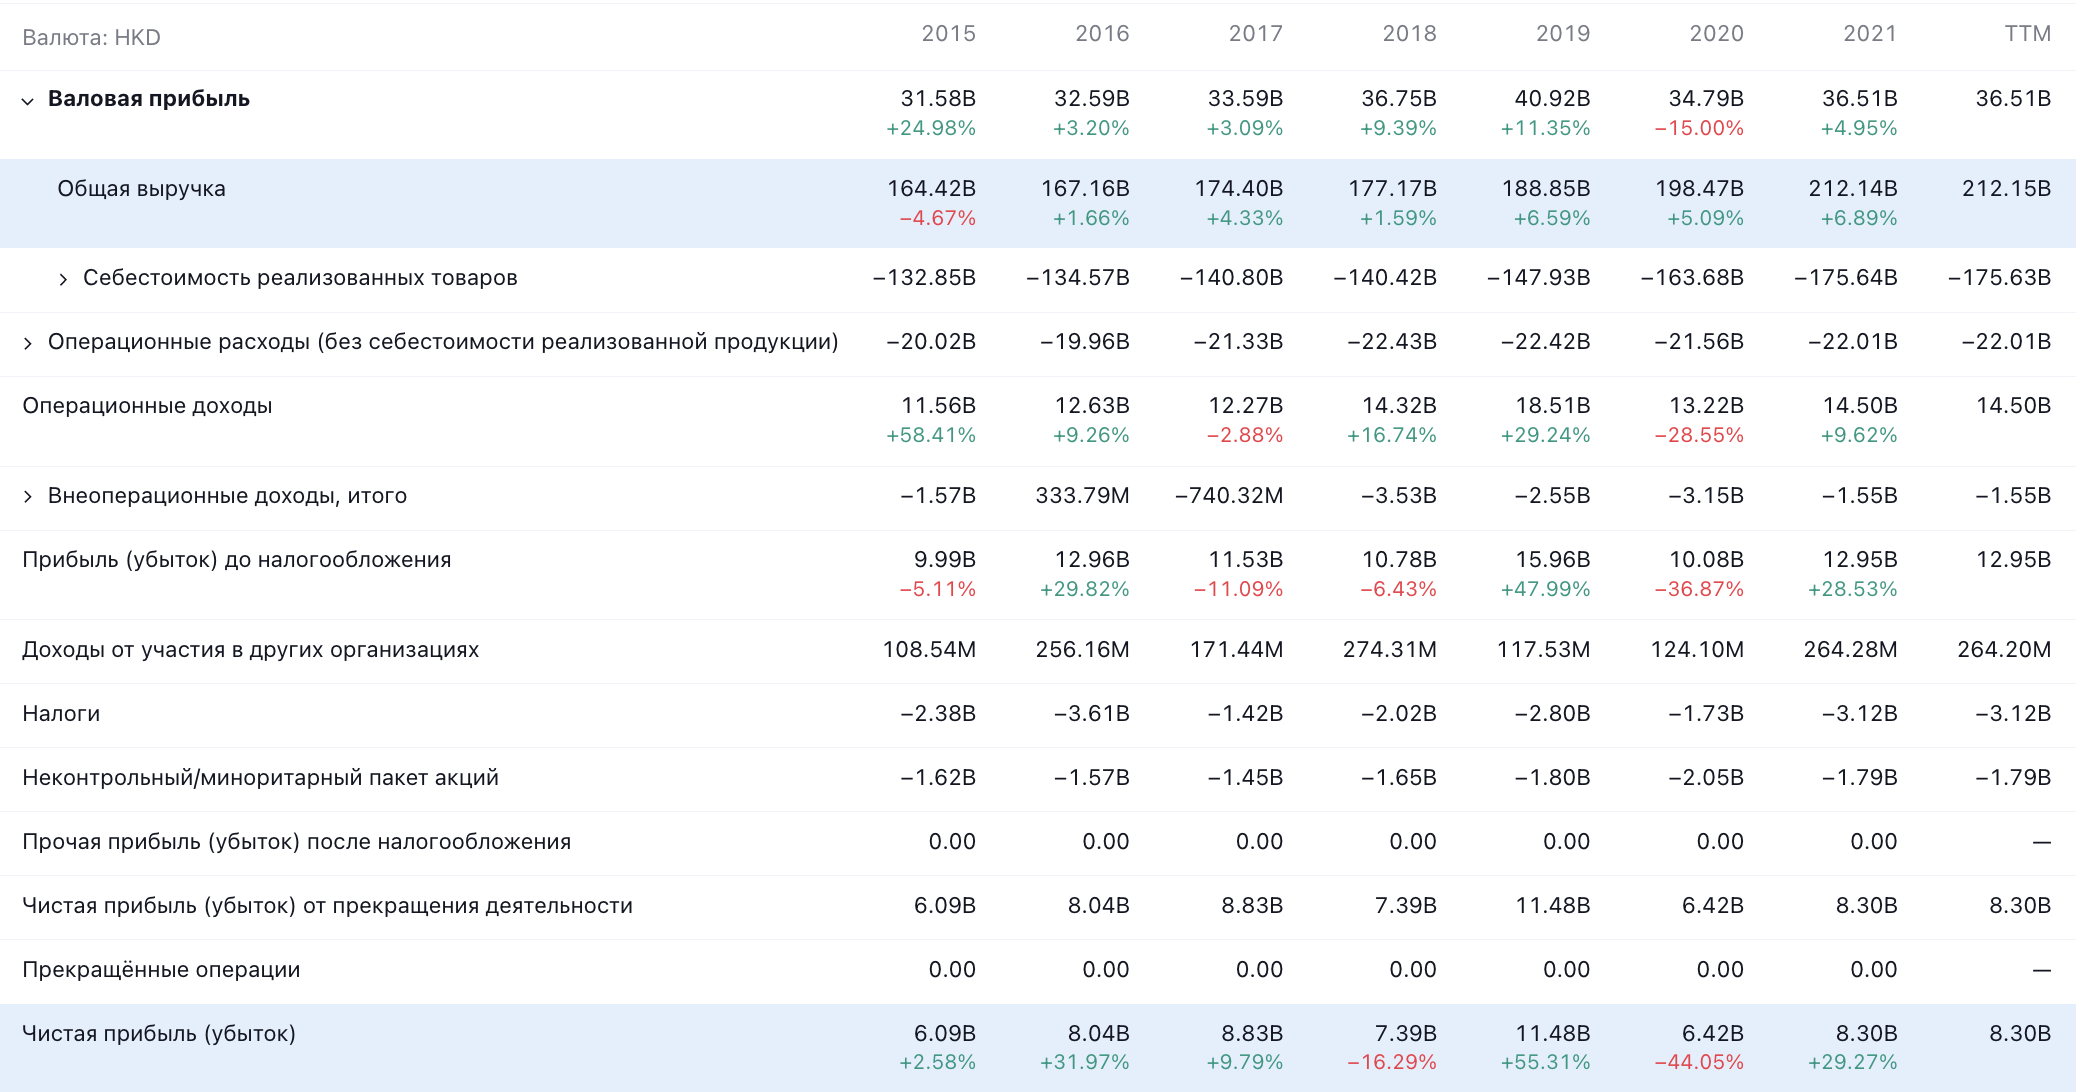
Task: Click the 2020 column header
Action: pyautogui.click(x=1716, y=34)
